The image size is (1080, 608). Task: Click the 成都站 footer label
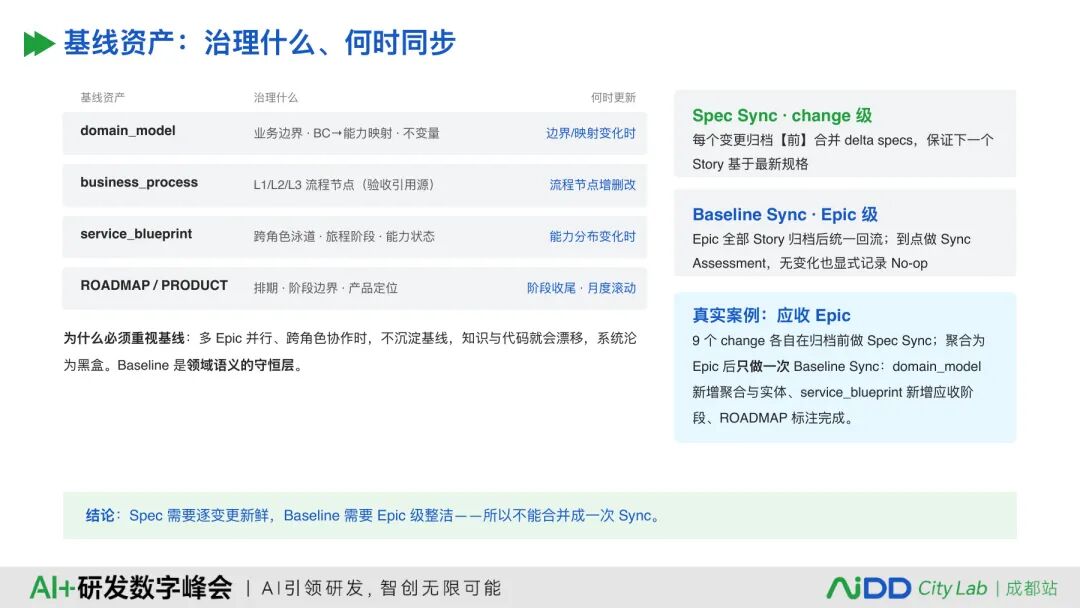tap(1031, 588)
